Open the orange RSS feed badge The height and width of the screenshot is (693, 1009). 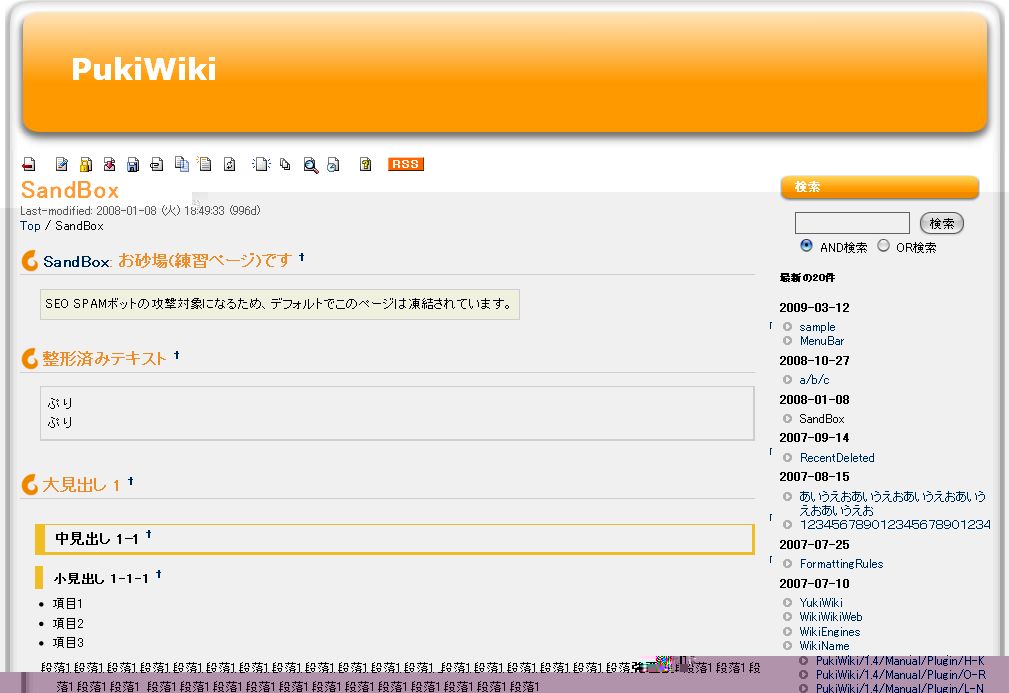pos(406,164)
